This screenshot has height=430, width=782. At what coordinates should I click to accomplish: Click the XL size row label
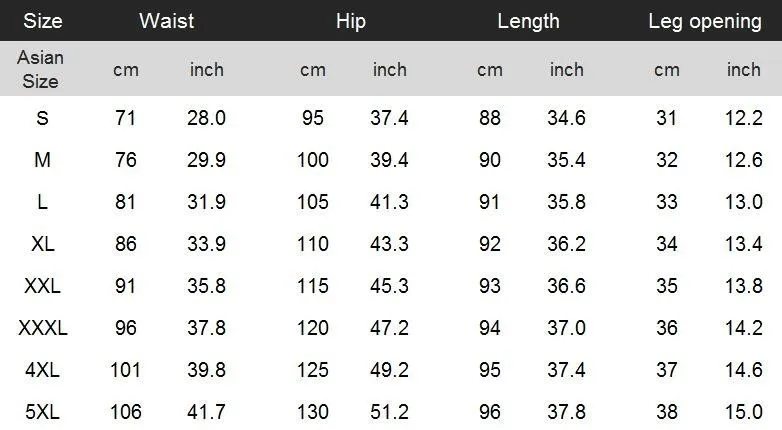tap(43, 244)
